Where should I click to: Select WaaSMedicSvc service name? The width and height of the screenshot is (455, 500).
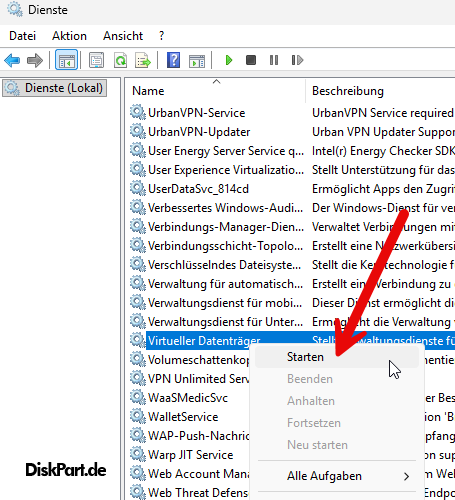click(x=188, y=398)
